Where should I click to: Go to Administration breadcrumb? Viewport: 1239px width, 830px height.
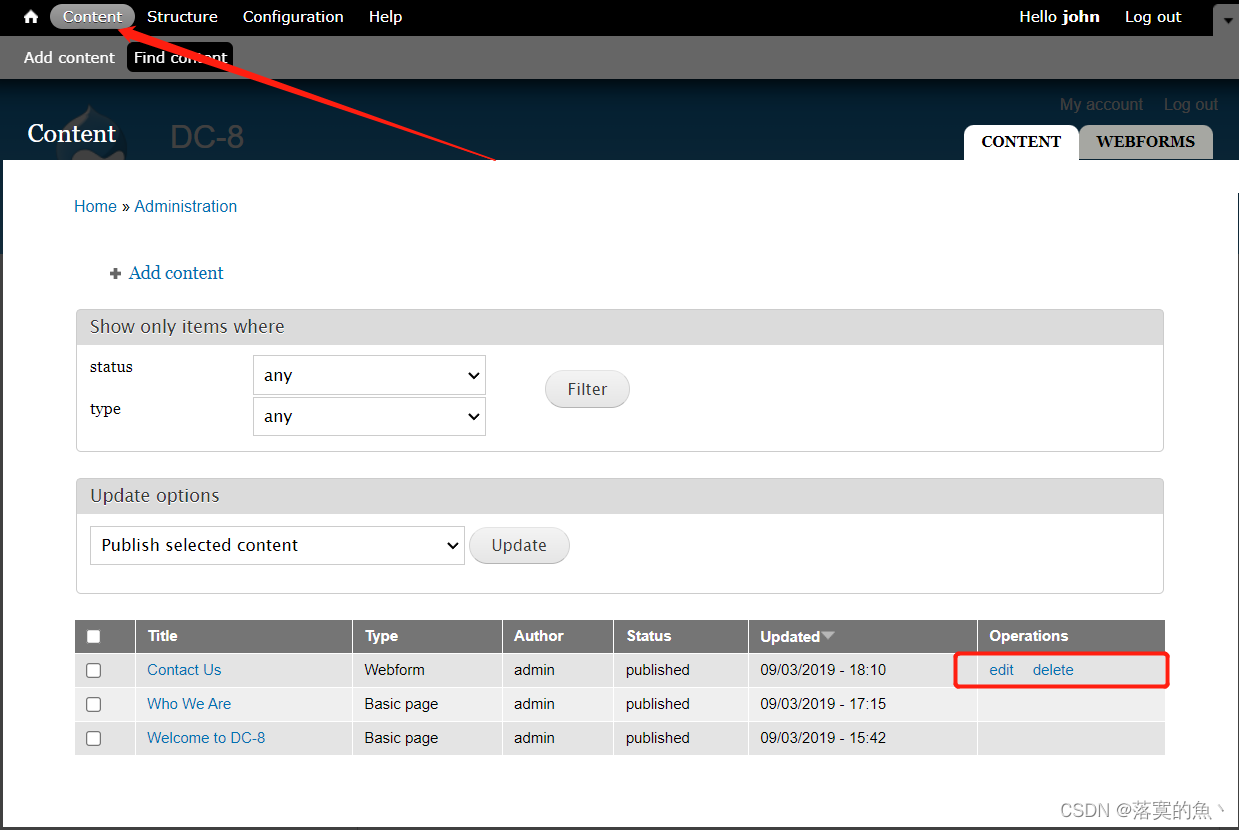[185, 206]
